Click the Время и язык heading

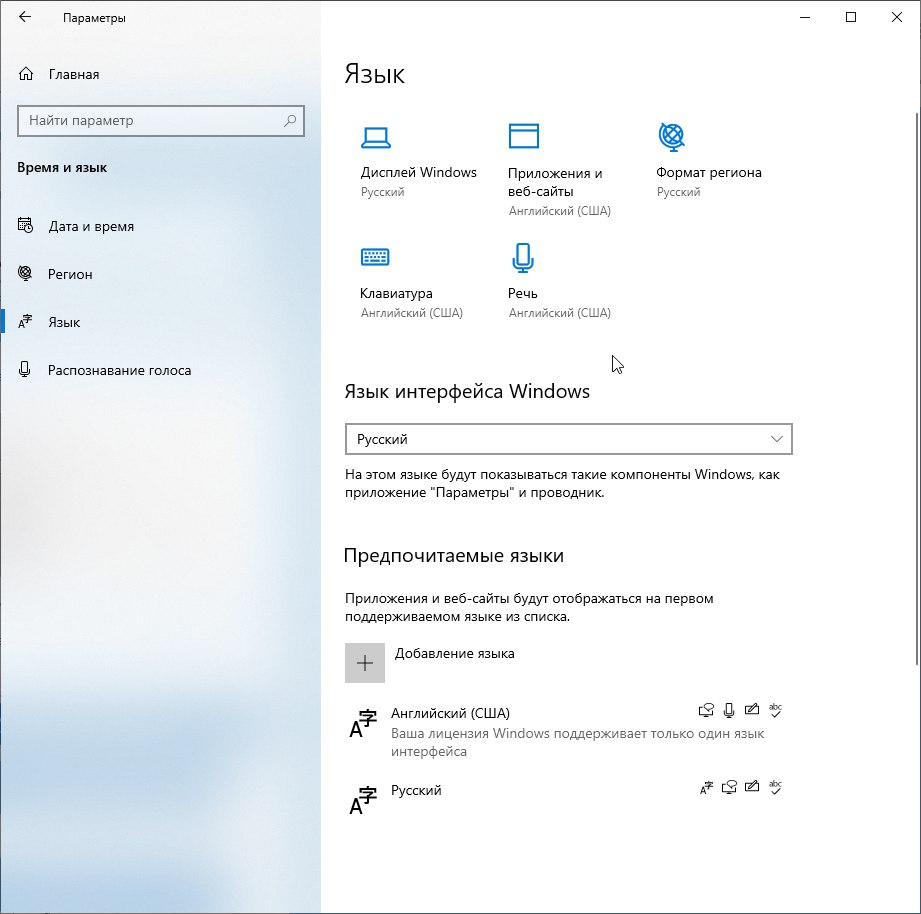[x=62, y=167]
